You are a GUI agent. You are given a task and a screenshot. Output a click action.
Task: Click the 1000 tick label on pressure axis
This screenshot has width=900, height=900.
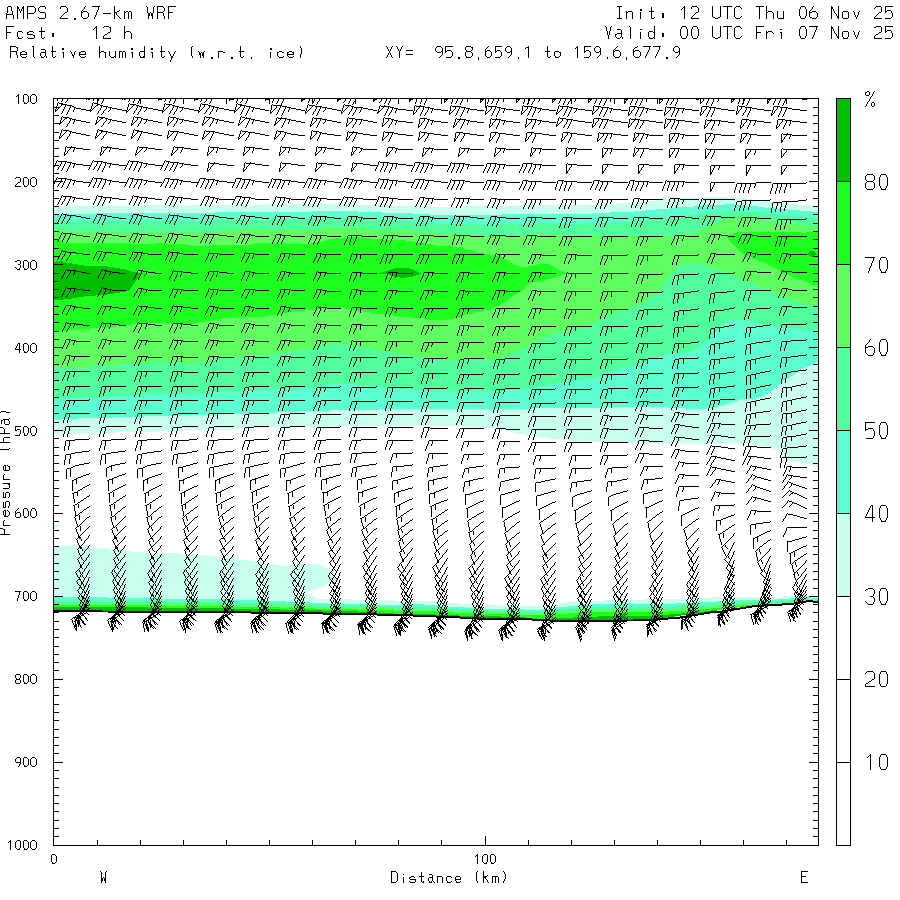point(24,846)
